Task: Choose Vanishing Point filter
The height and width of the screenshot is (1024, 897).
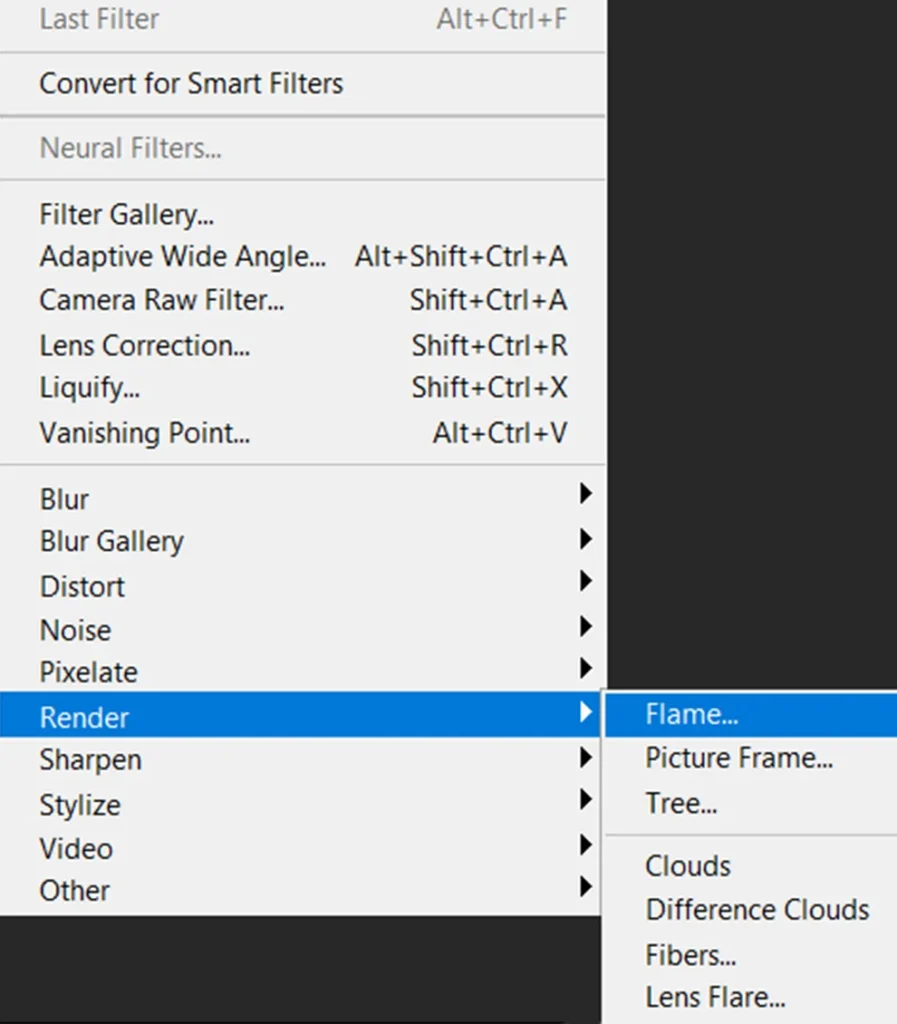Action: click(x=145, y=433)
